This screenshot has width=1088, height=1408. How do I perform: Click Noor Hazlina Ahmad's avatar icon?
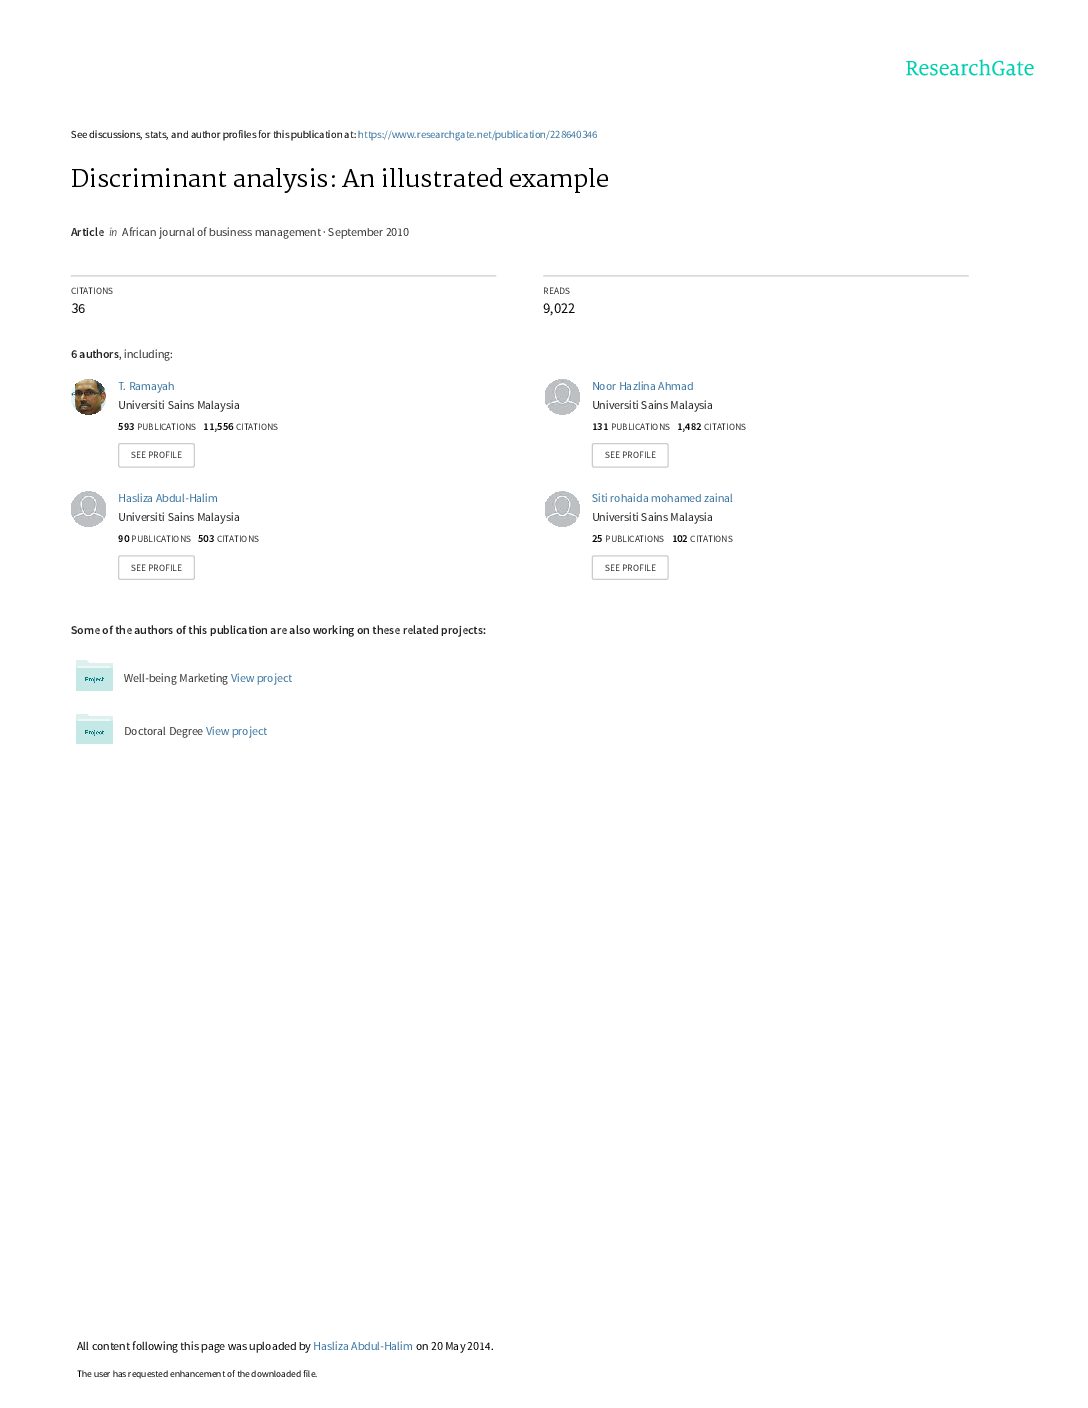pos(562,397)
